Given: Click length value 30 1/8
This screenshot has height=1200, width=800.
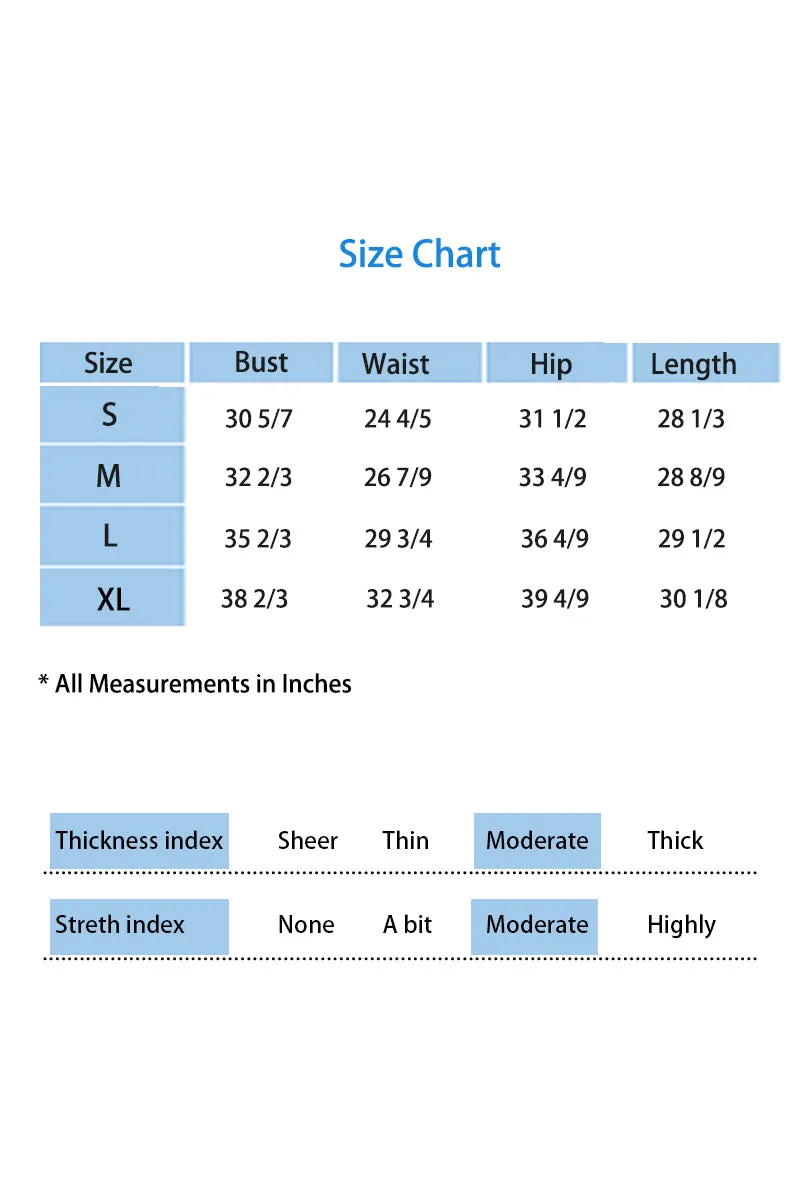Looking at the screenshot, I should (x=694, y=599).
